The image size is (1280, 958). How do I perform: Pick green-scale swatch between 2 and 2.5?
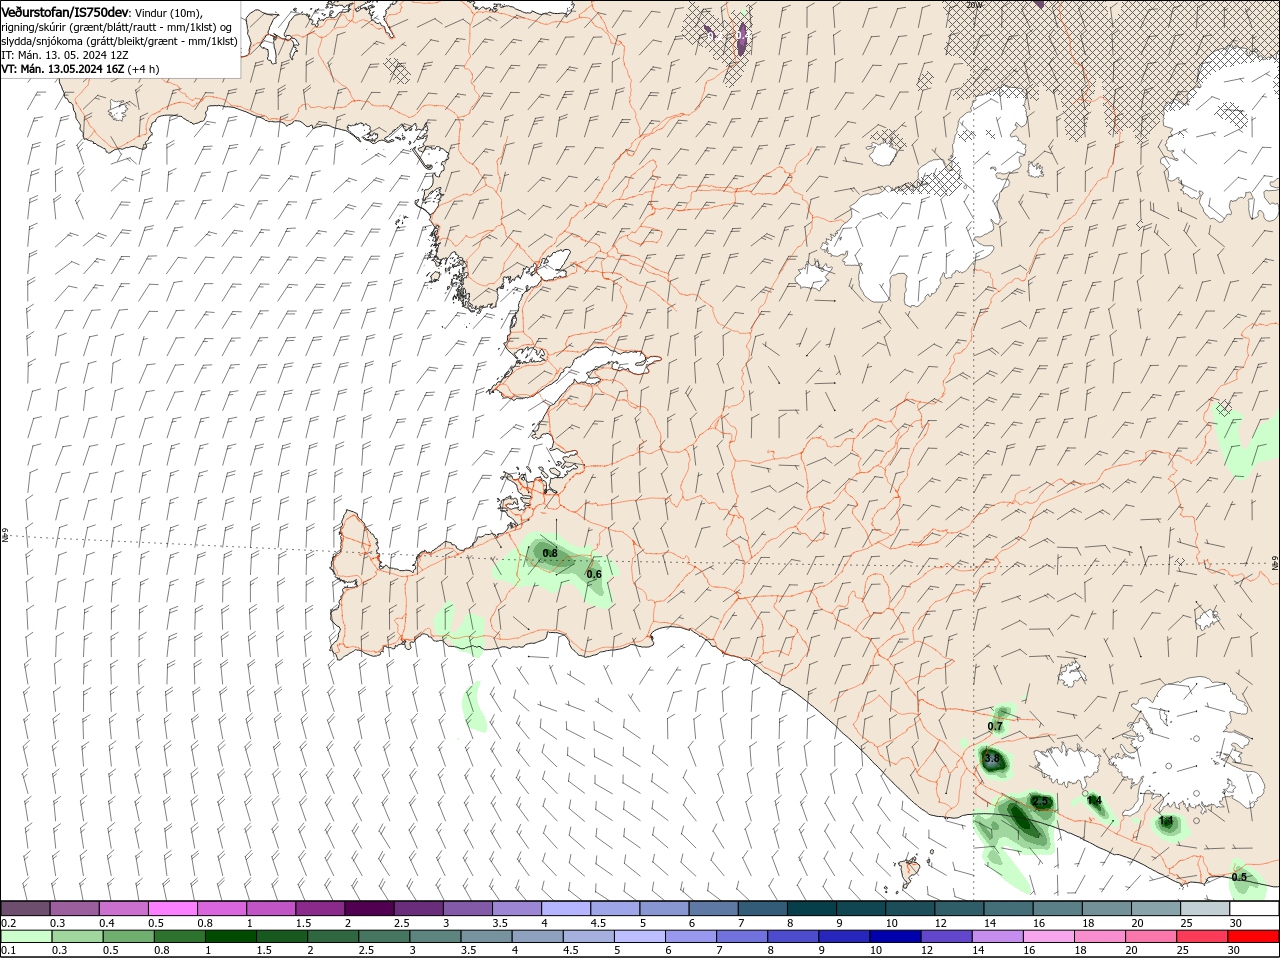coord(333,936)
